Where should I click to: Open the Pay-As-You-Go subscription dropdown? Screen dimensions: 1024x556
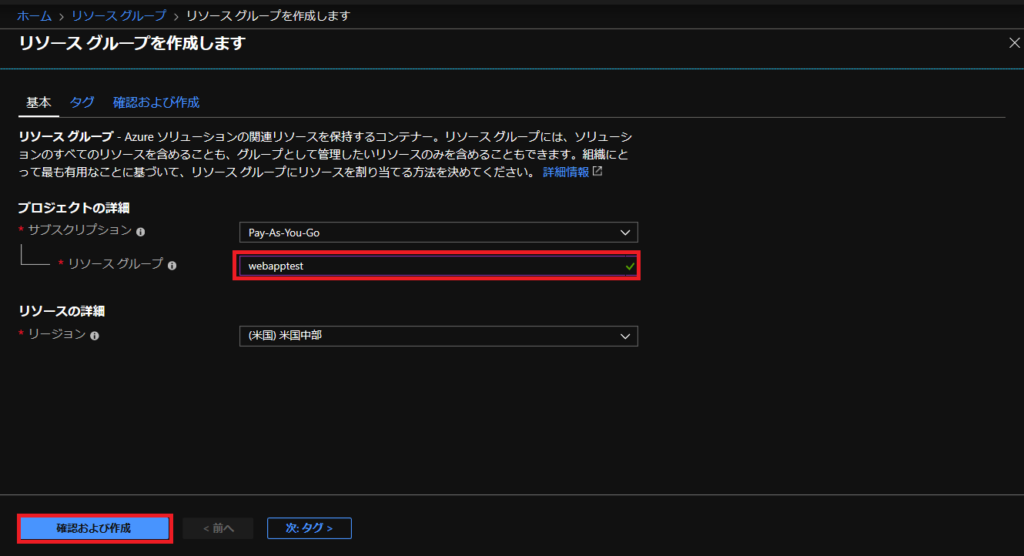point(438,233)
